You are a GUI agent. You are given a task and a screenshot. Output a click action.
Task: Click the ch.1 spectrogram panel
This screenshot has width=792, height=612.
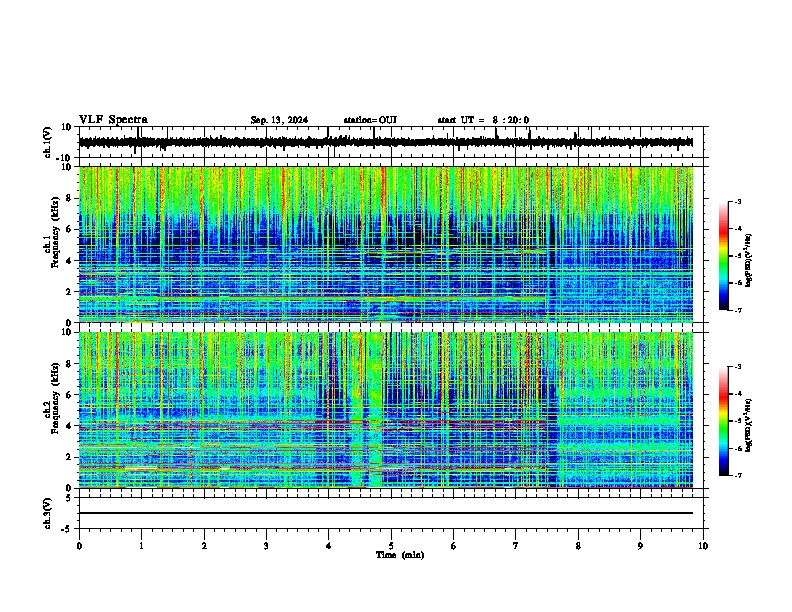point(386,244)
